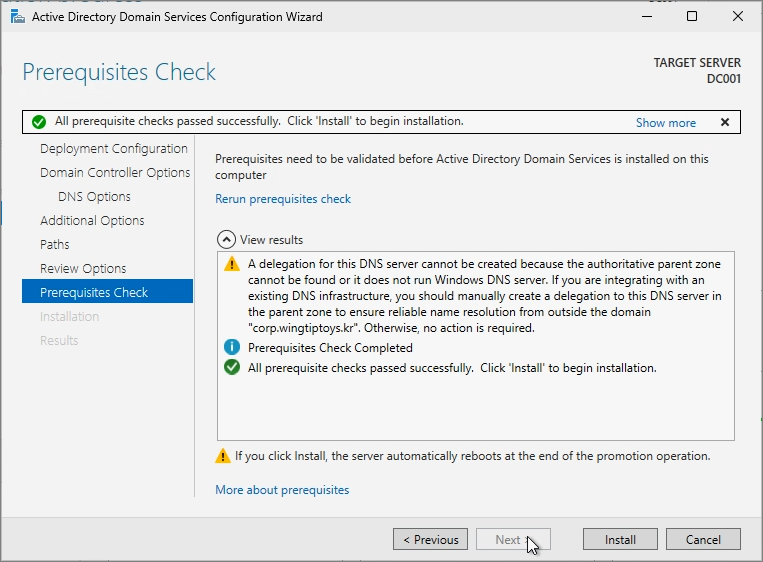This screenshot has height=562, width=763.
Task: Collapse the View results section
Action: pyautogui.click(x=226, y=239)
